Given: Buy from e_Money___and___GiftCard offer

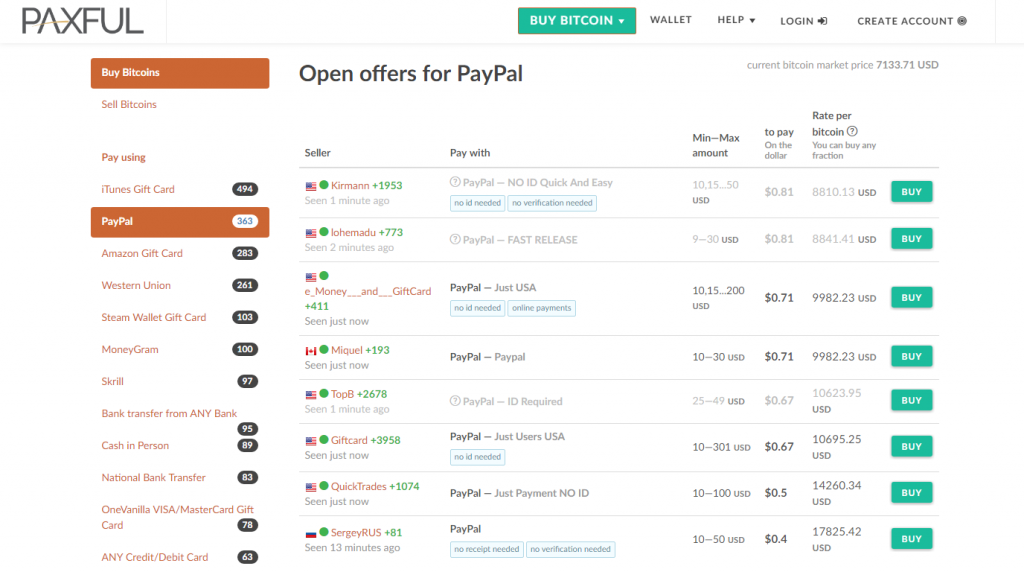Looking at the screenshot, I should [912, 298].
